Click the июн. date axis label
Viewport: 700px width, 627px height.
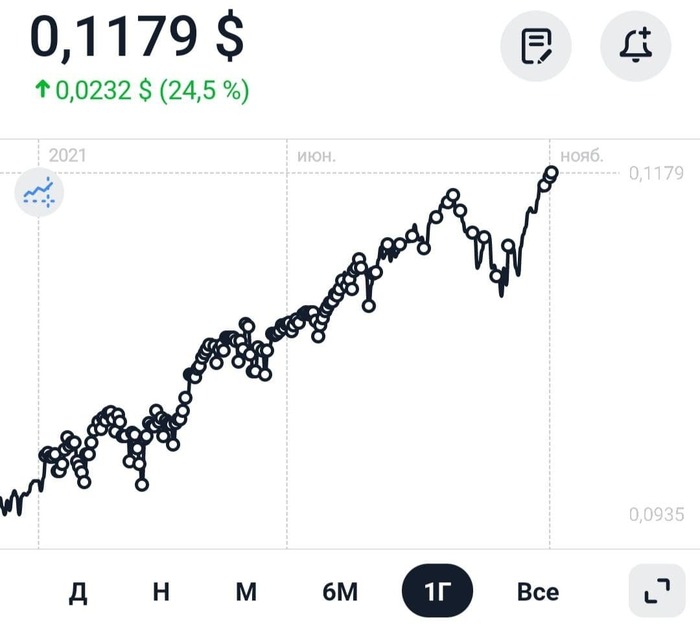(317, 156)
